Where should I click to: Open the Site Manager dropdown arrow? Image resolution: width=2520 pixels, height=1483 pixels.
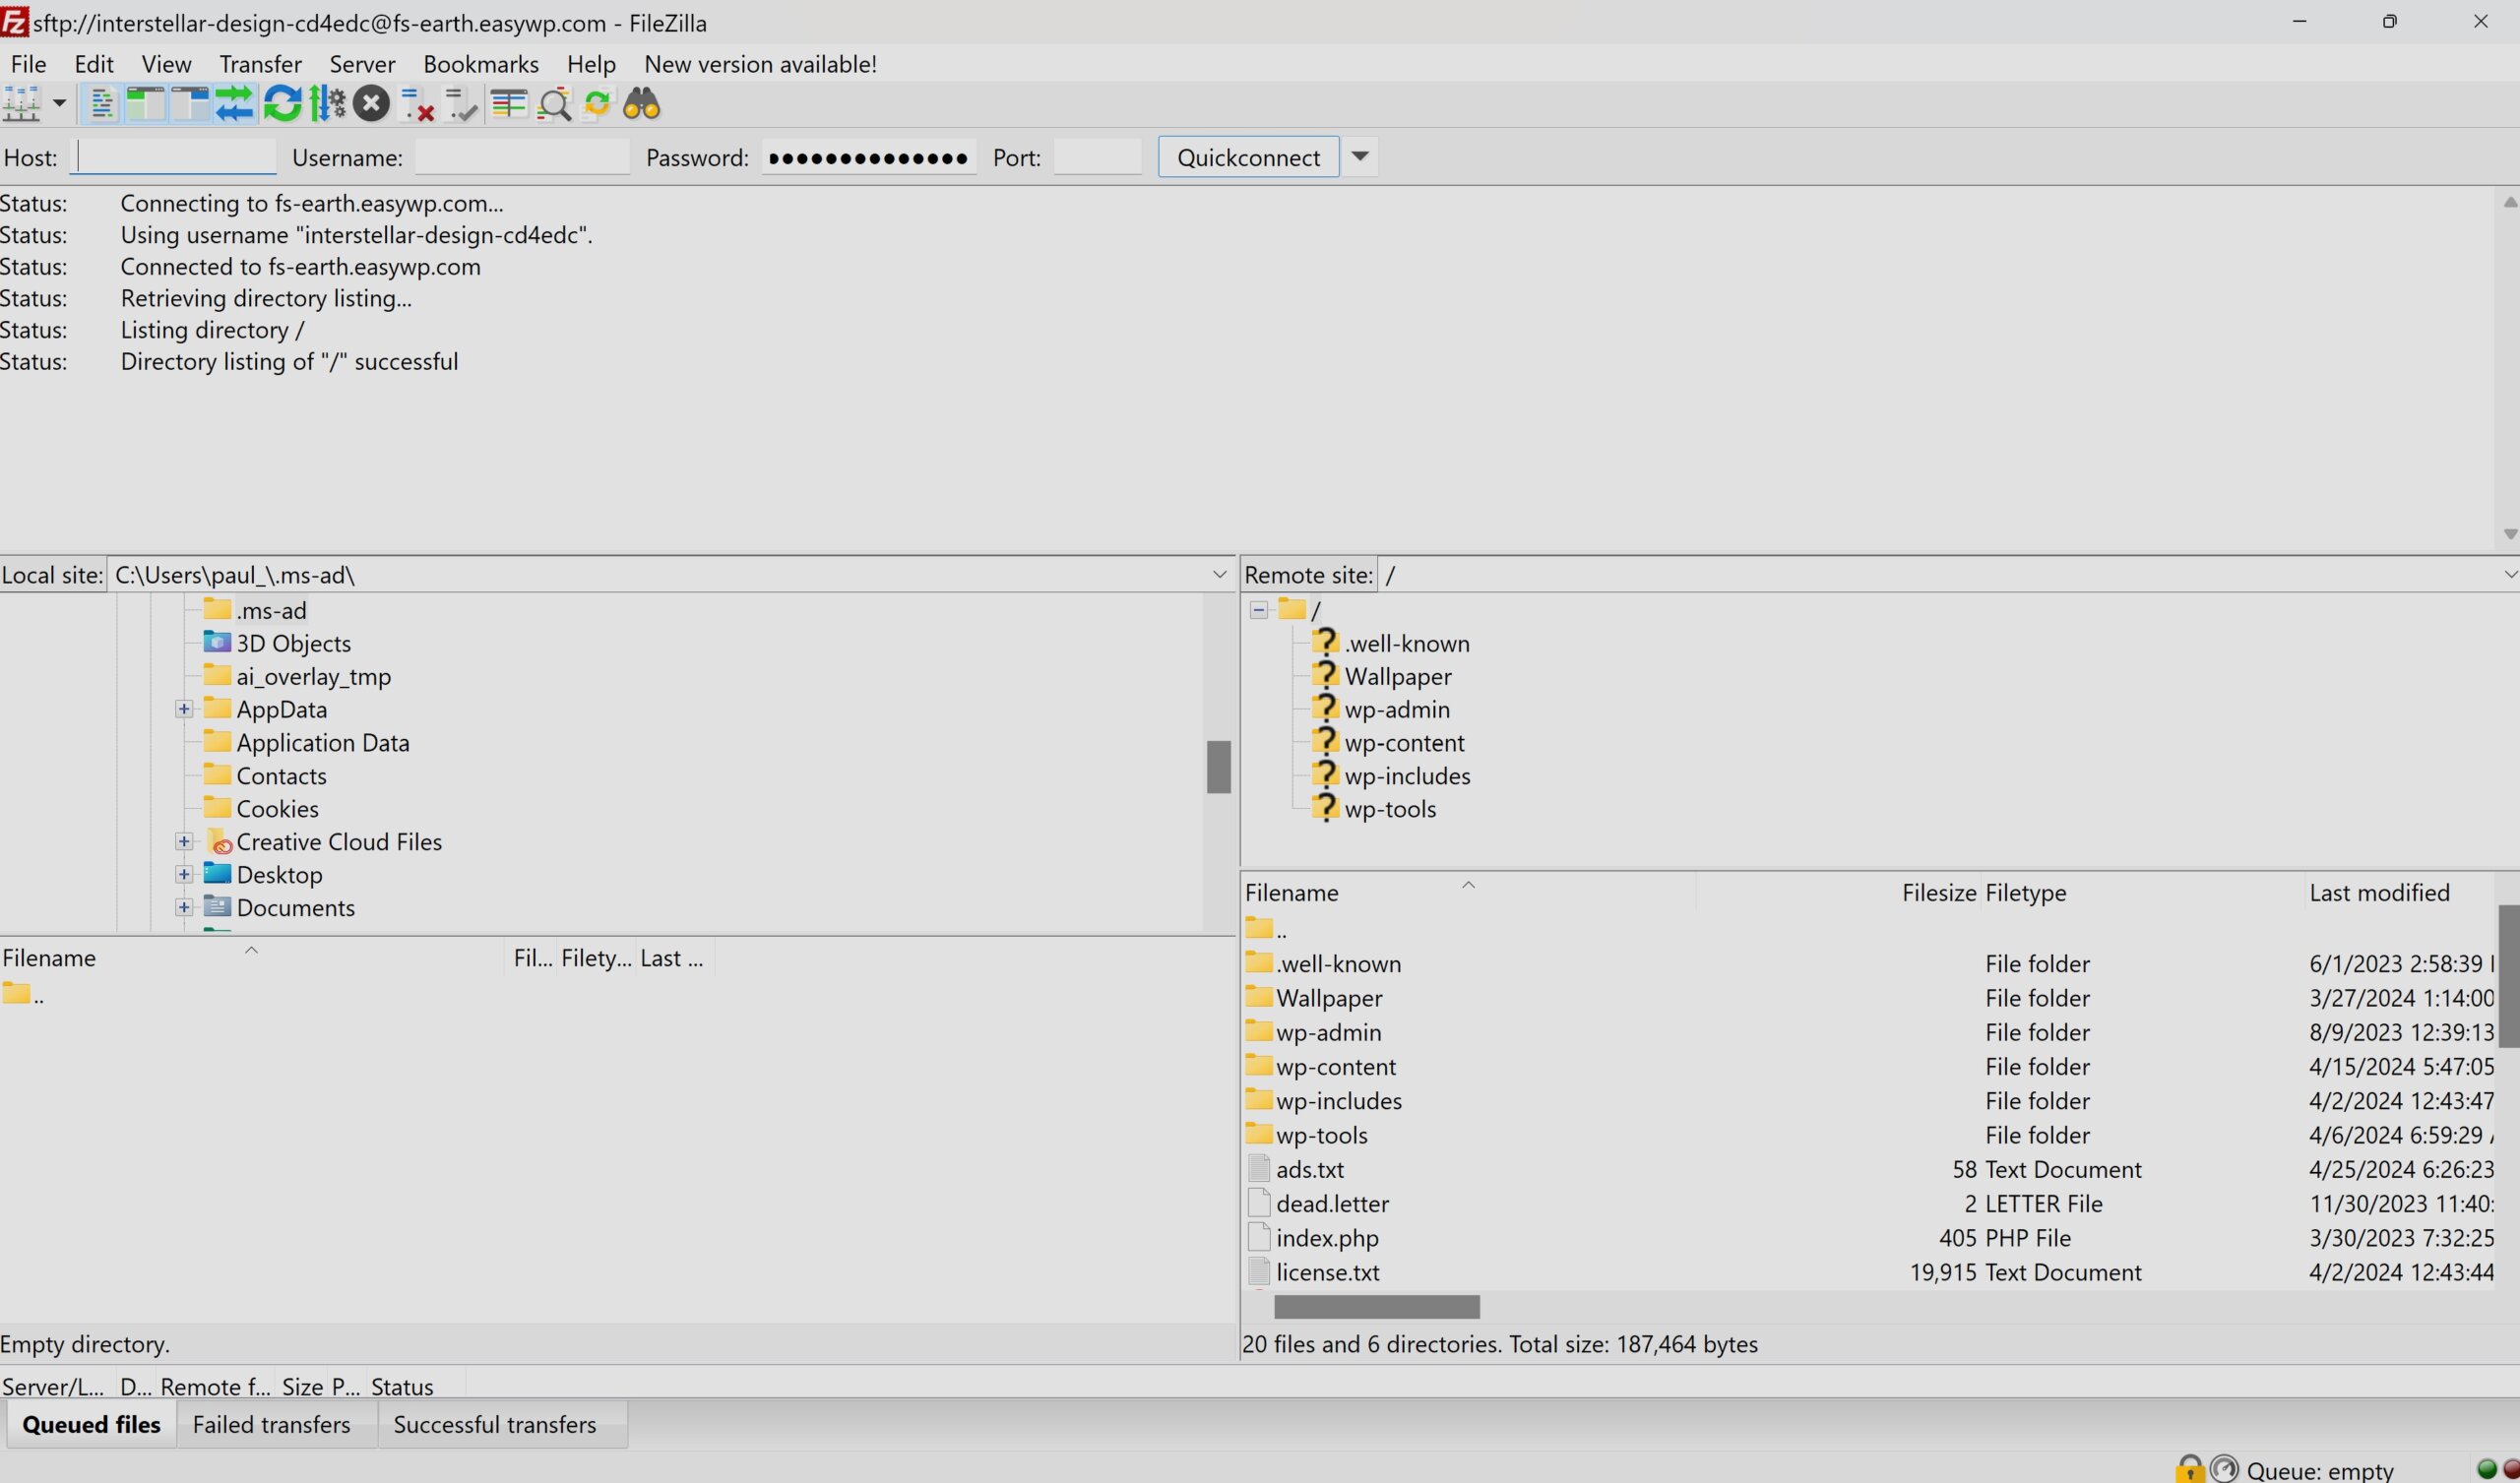coord(59,104)
